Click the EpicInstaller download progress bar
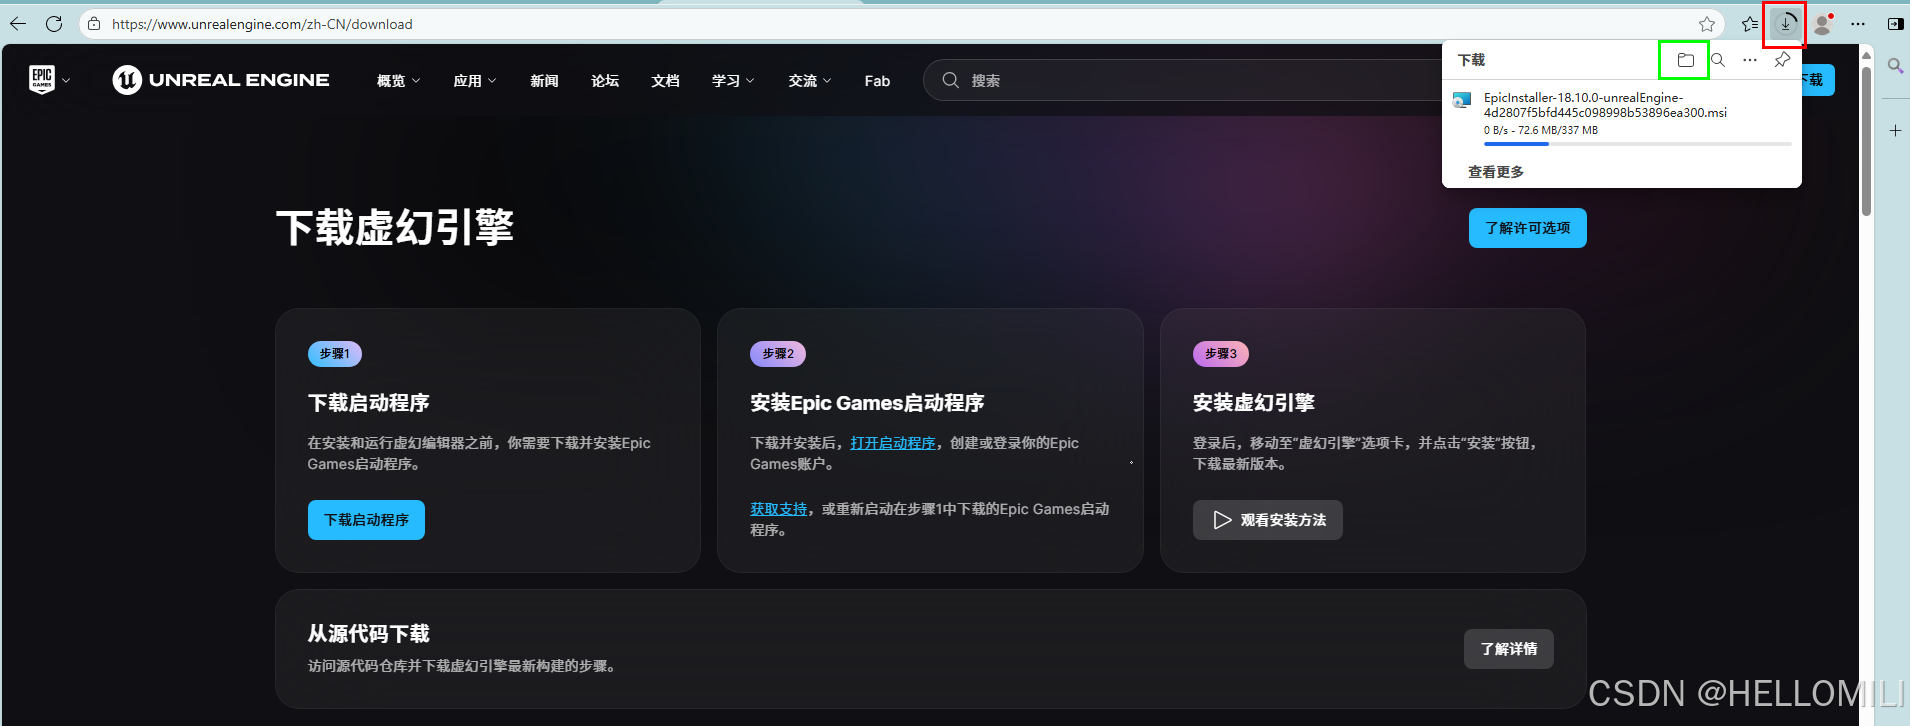 pos(1638,144)
